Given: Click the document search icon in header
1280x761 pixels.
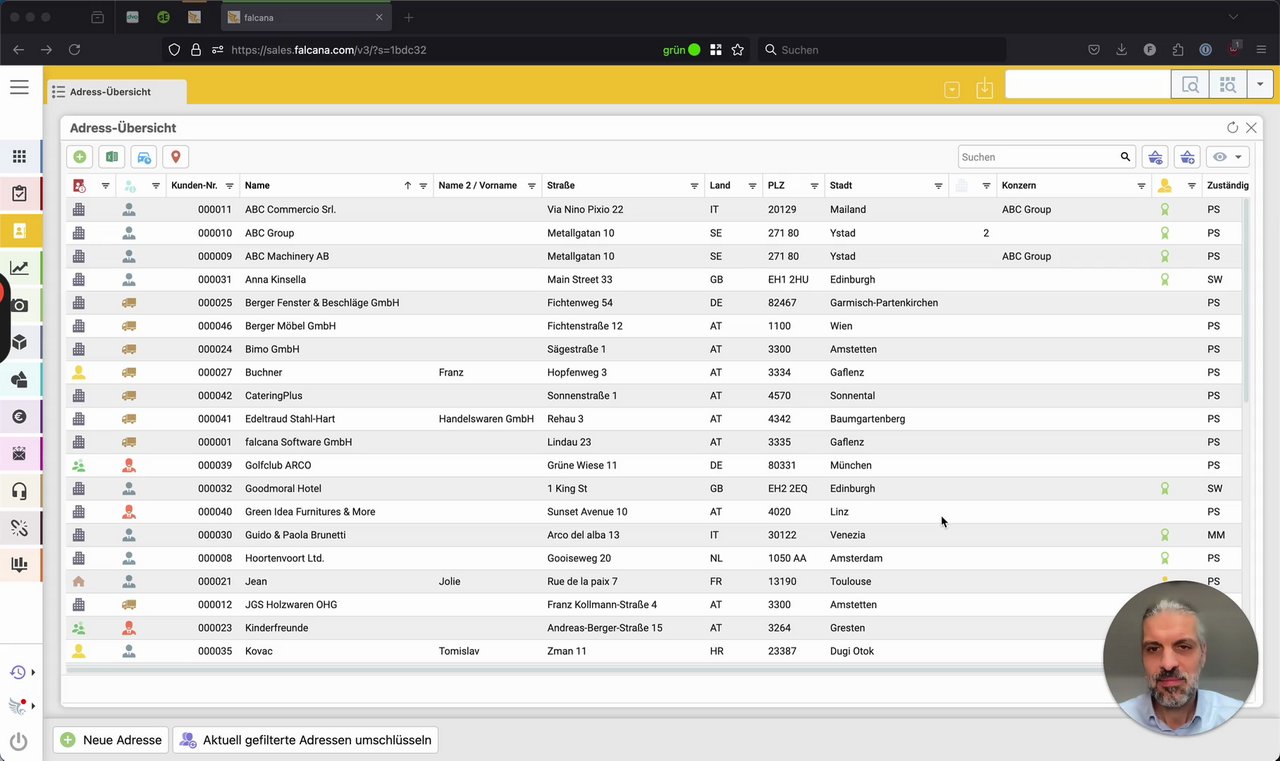Looking at the screenshot, I should coord(1190,86).
